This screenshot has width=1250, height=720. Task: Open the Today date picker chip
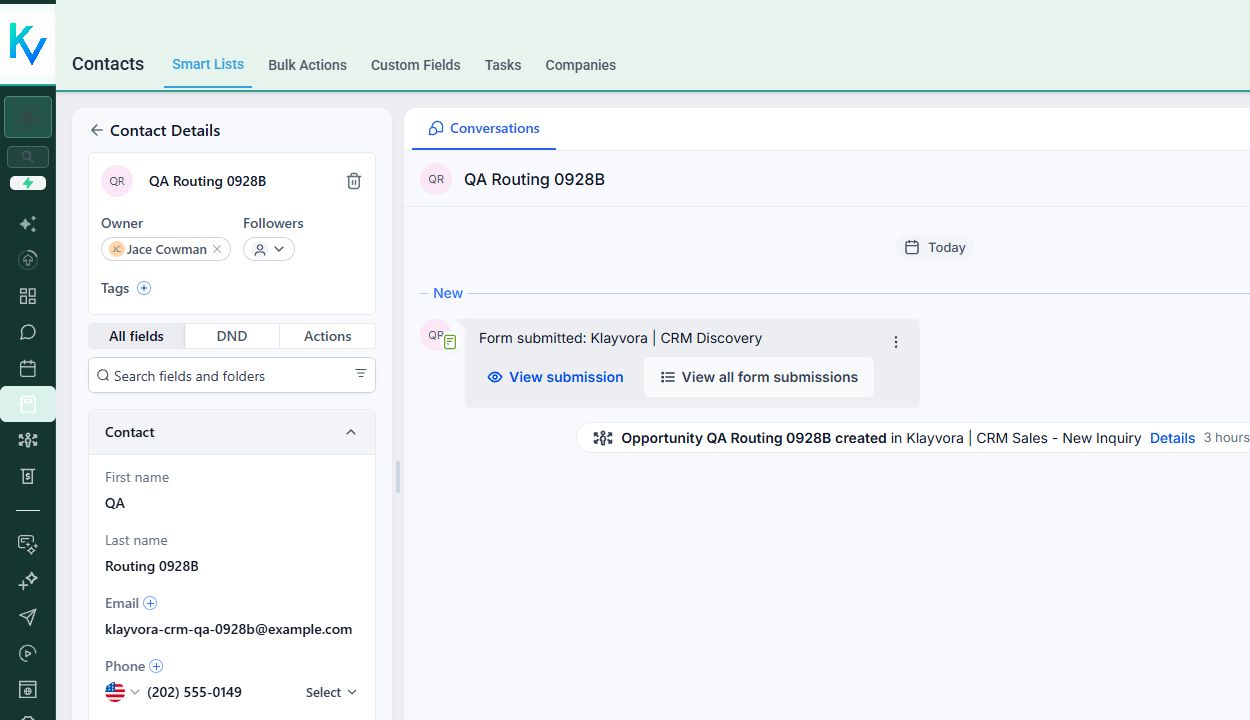pyautogui.click(x=935, y=247)
